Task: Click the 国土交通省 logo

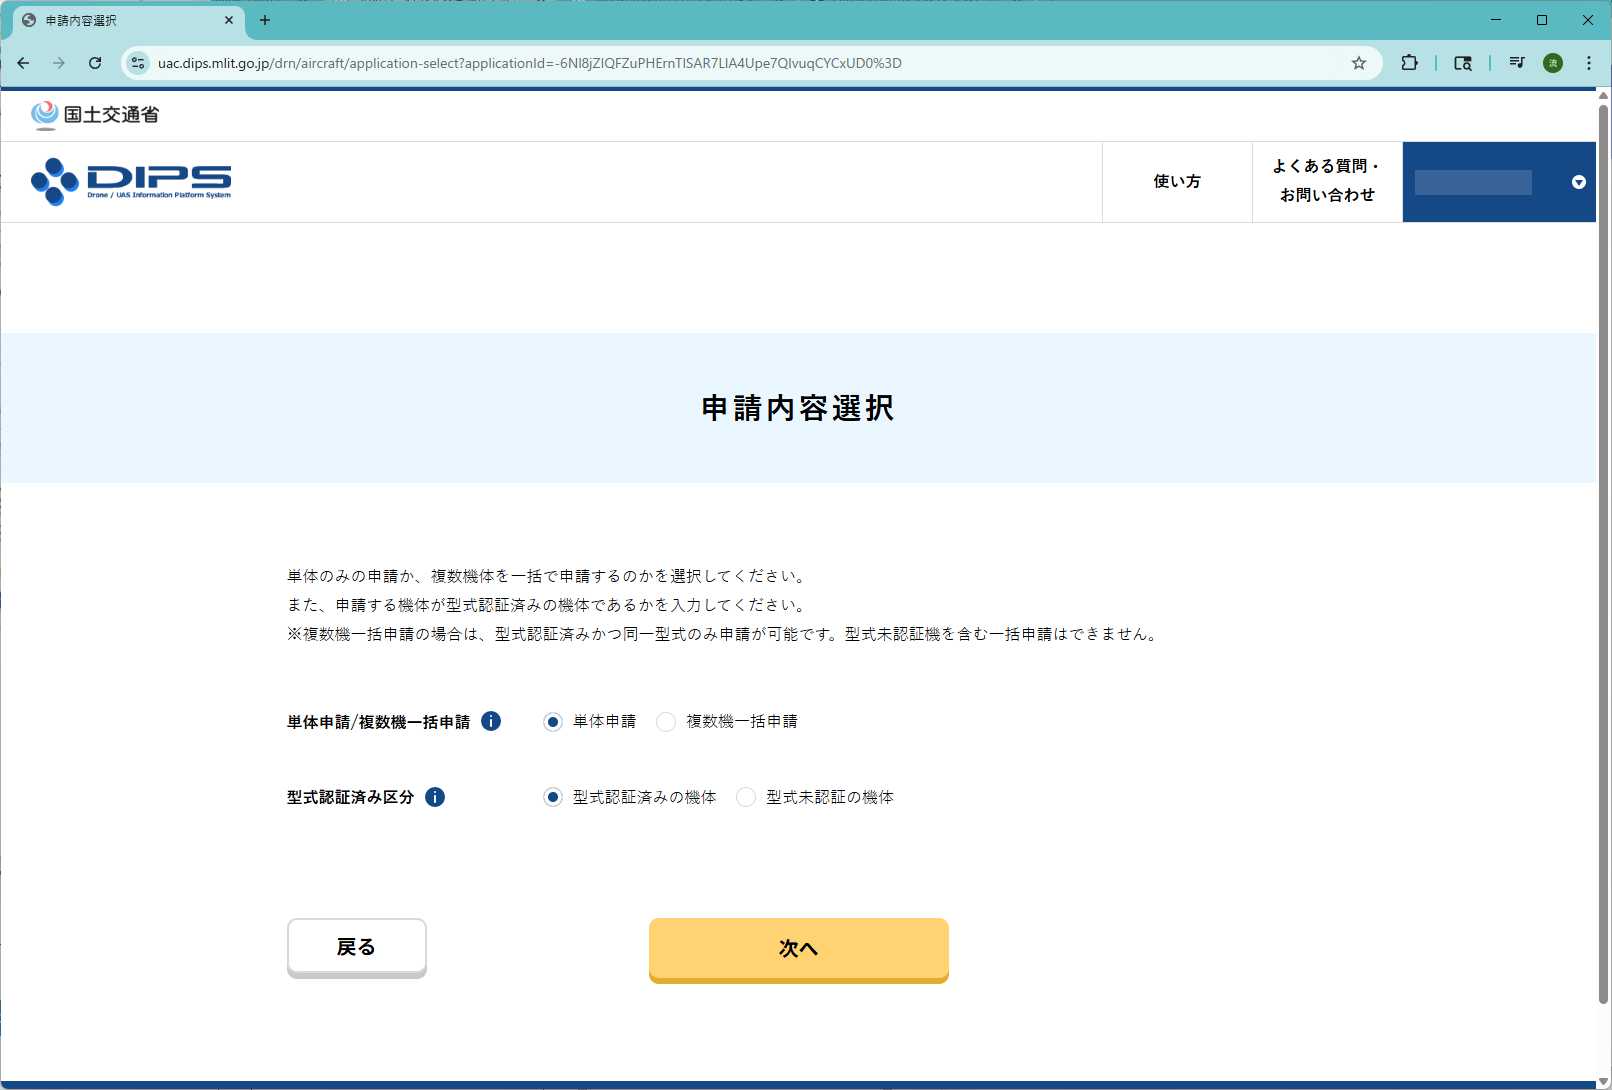Action: tap(95, 115)
